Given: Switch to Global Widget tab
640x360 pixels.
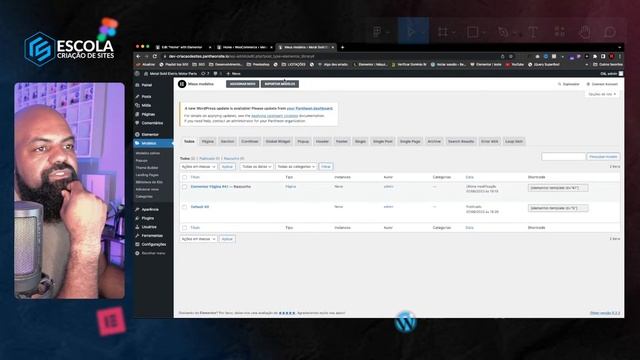Looking at the screenshot, I should 278,141.
